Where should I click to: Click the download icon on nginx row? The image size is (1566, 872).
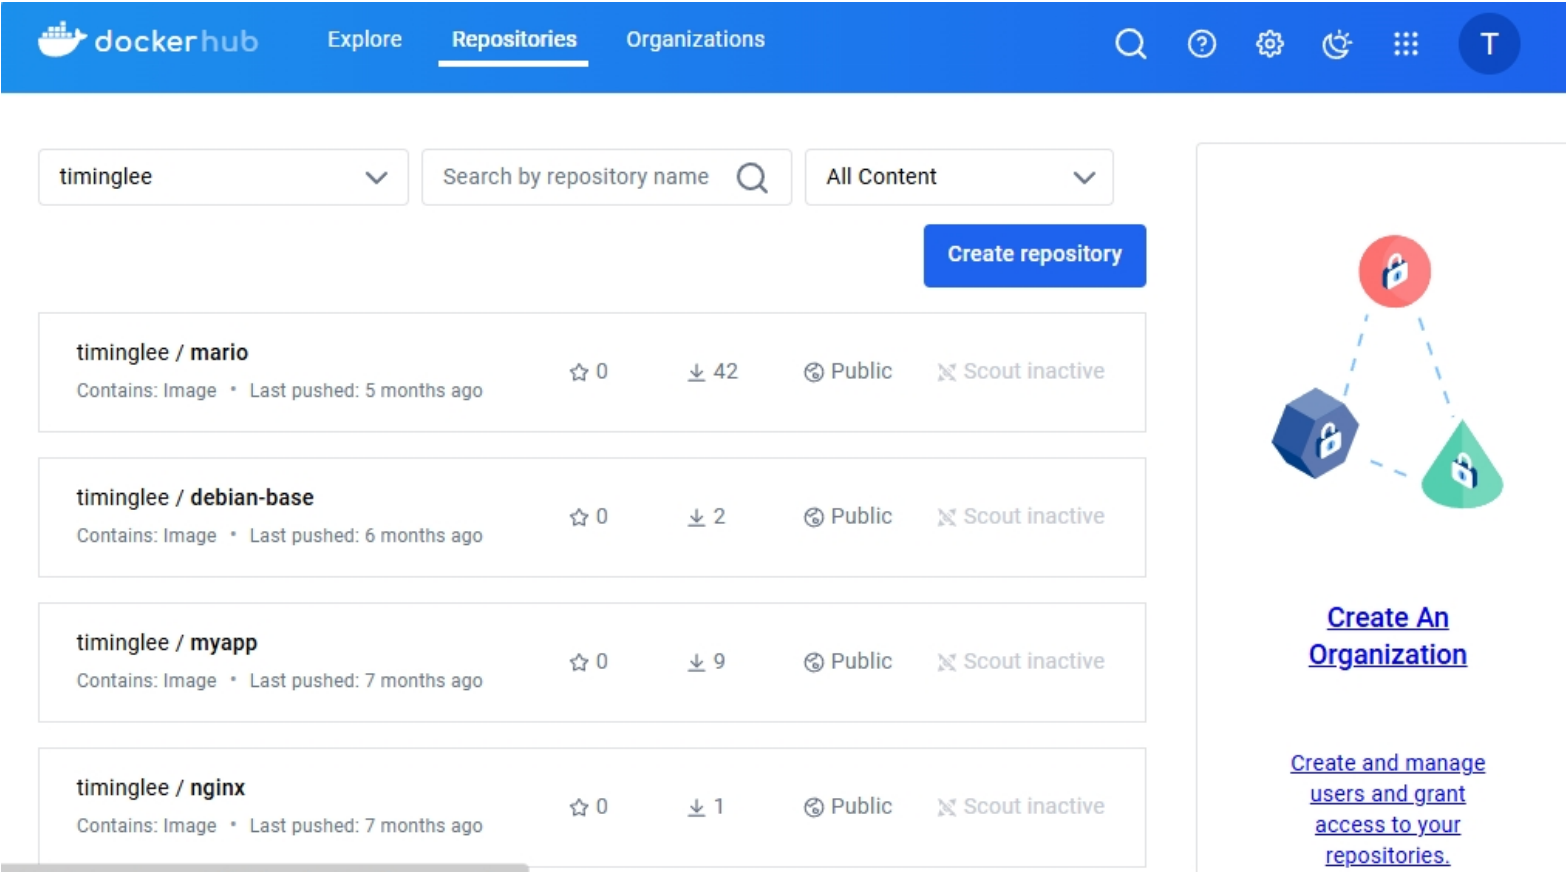tap(696, 807)
